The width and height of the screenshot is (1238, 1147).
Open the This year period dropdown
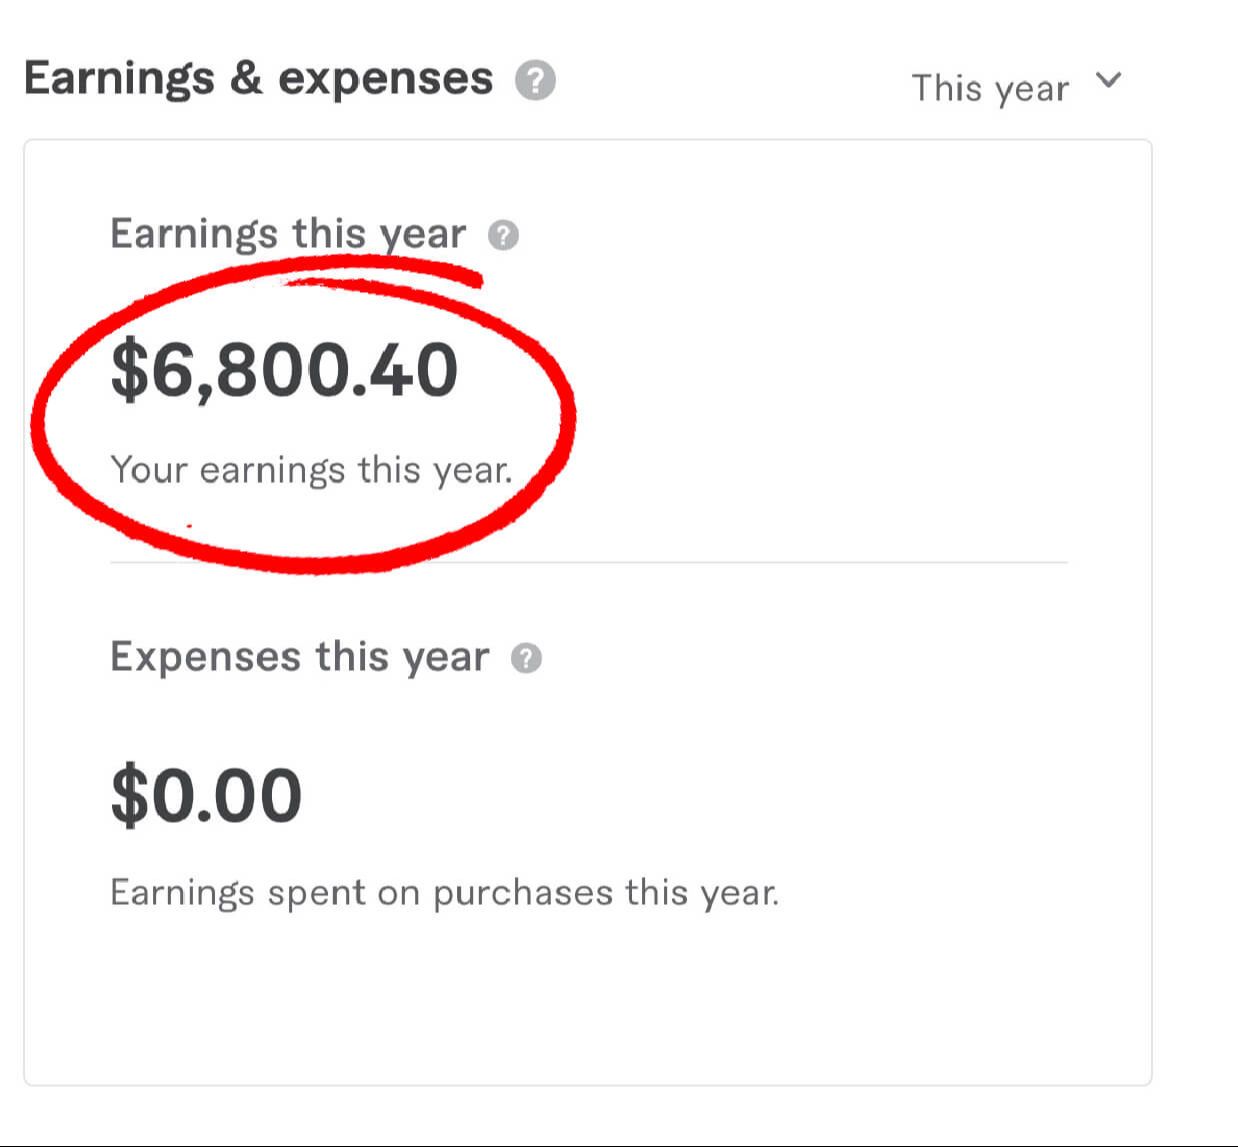coord(990,88)
